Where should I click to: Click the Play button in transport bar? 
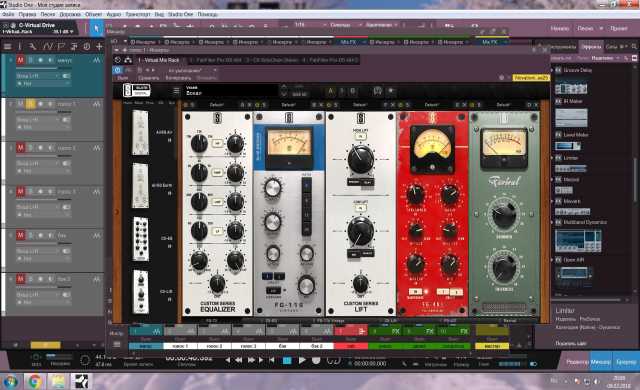coord(302,360)
